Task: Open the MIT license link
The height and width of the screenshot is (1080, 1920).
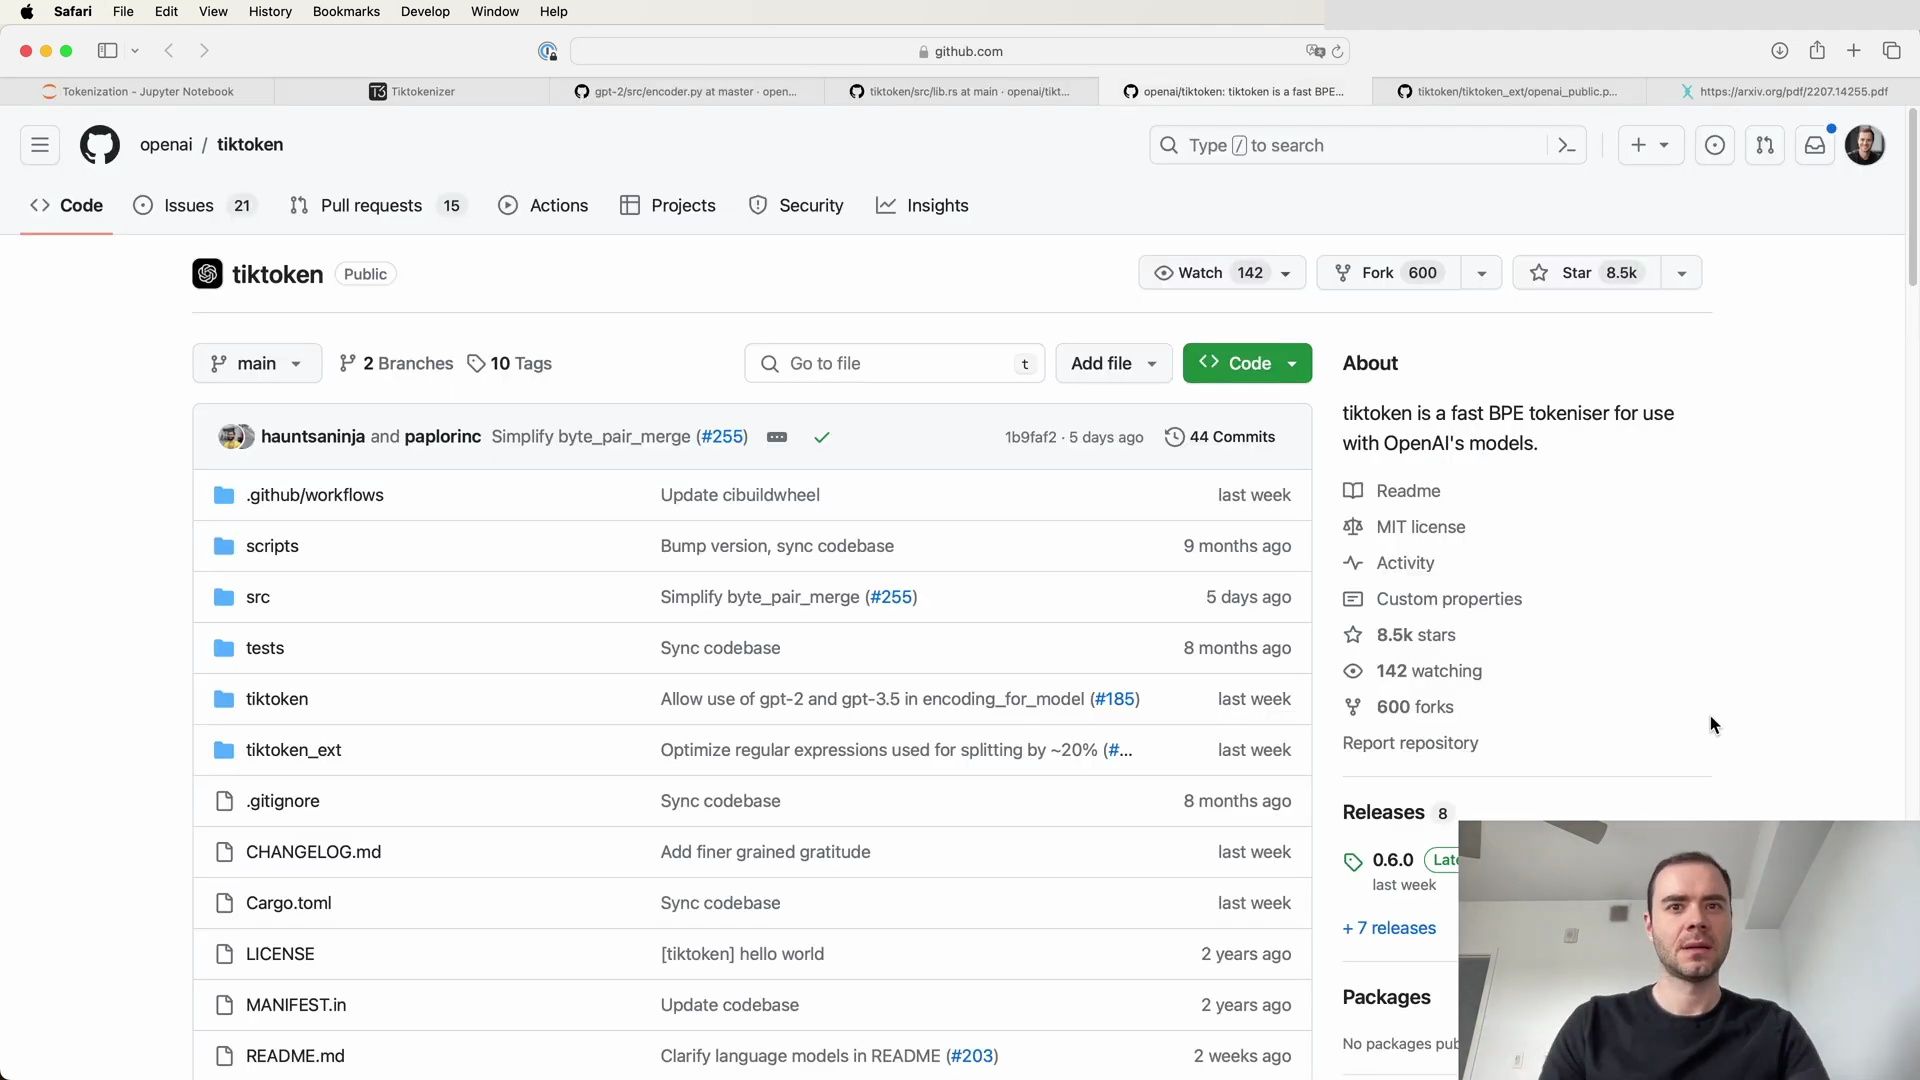Action: coord(1420,527)
